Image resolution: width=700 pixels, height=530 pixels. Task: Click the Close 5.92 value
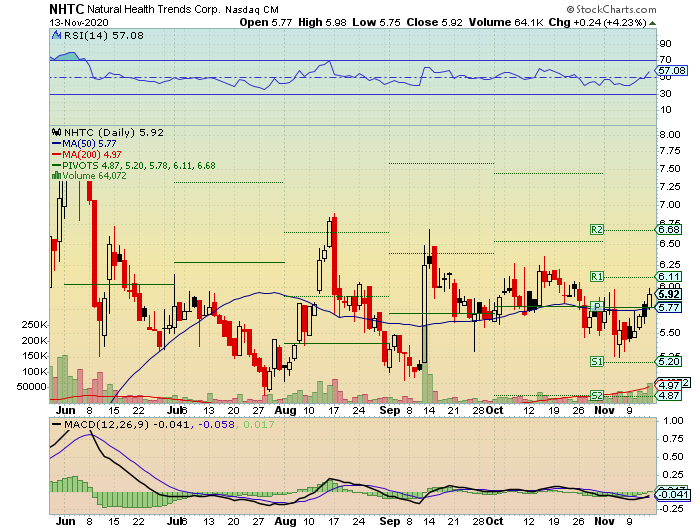point(434,22)
